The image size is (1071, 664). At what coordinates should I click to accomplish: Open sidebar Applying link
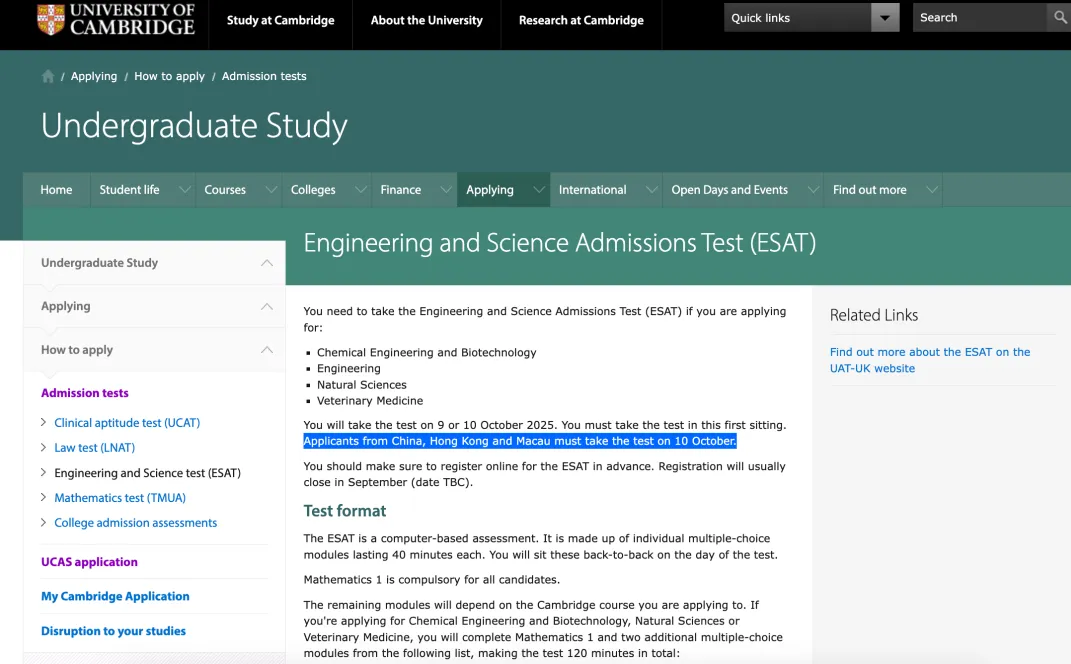tap(66, 306)
